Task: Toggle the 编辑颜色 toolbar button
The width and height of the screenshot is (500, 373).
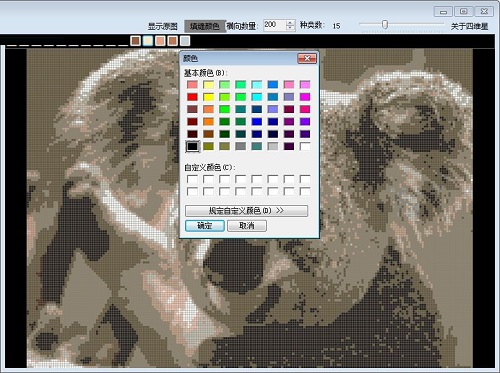Action: [205, 26]
